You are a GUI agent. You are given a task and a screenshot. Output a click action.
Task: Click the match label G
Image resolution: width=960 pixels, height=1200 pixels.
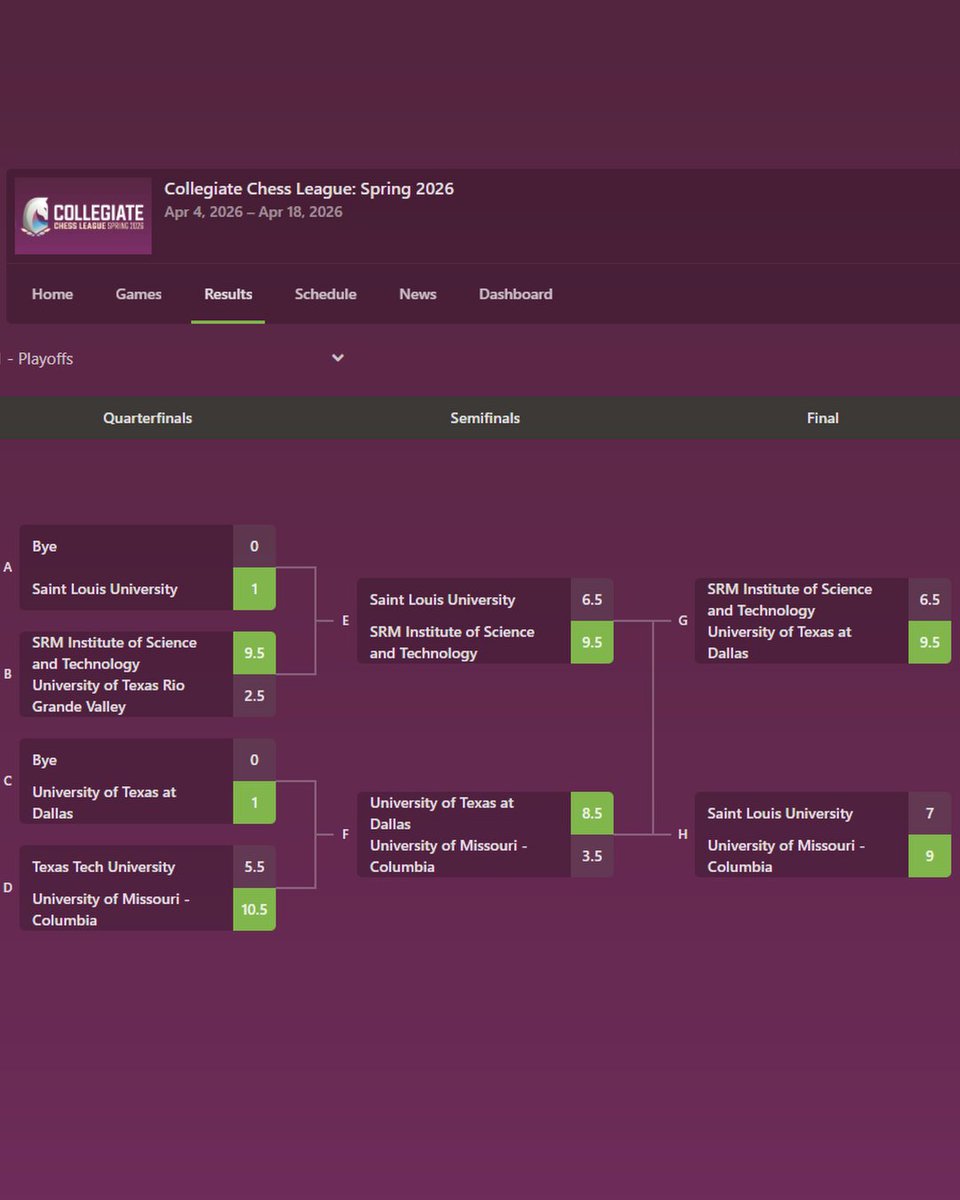click(x=683, y=621)
